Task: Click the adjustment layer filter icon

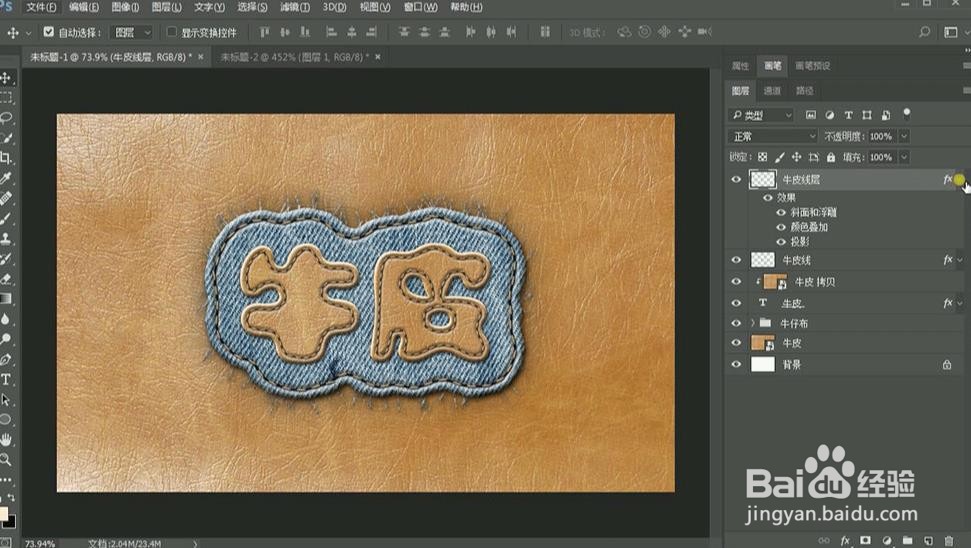Action: 830,115
